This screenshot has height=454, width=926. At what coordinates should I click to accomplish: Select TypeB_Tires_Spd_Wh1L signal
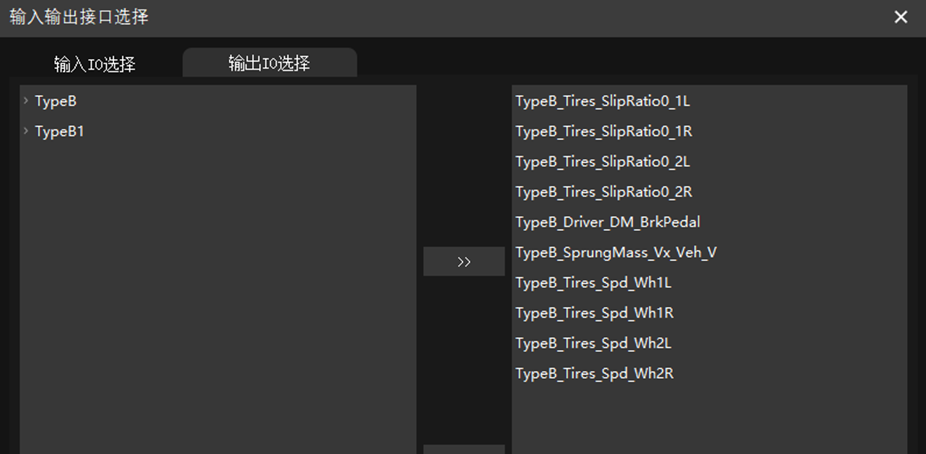pos(593,283)
